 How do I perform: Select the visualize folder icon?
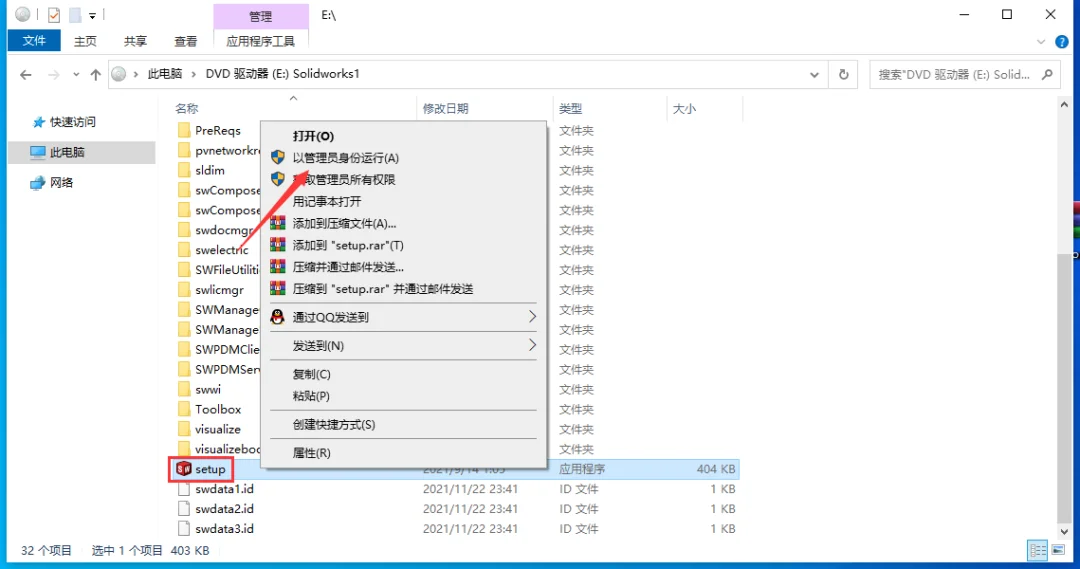point(184,429)
